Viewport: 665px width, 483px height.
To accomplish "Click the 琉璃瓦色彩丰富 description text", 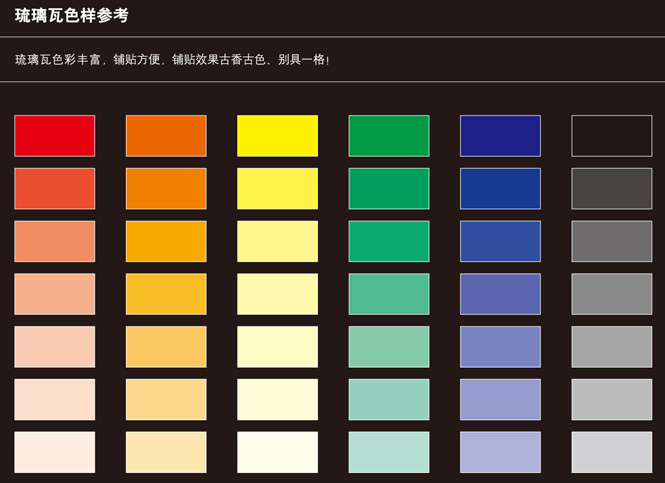I will tap(172, 60).
